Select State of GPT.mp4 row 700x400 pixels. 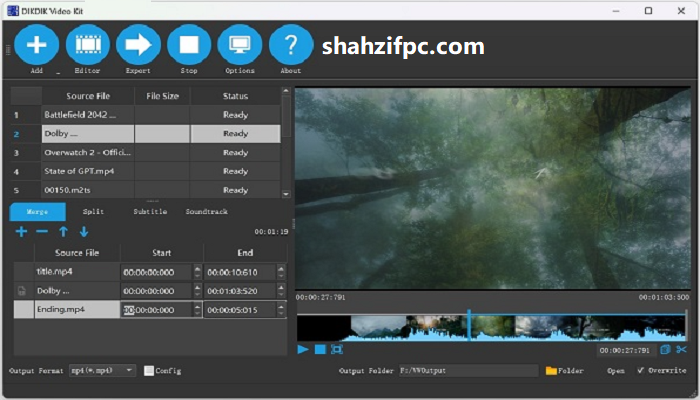(88, 171)
